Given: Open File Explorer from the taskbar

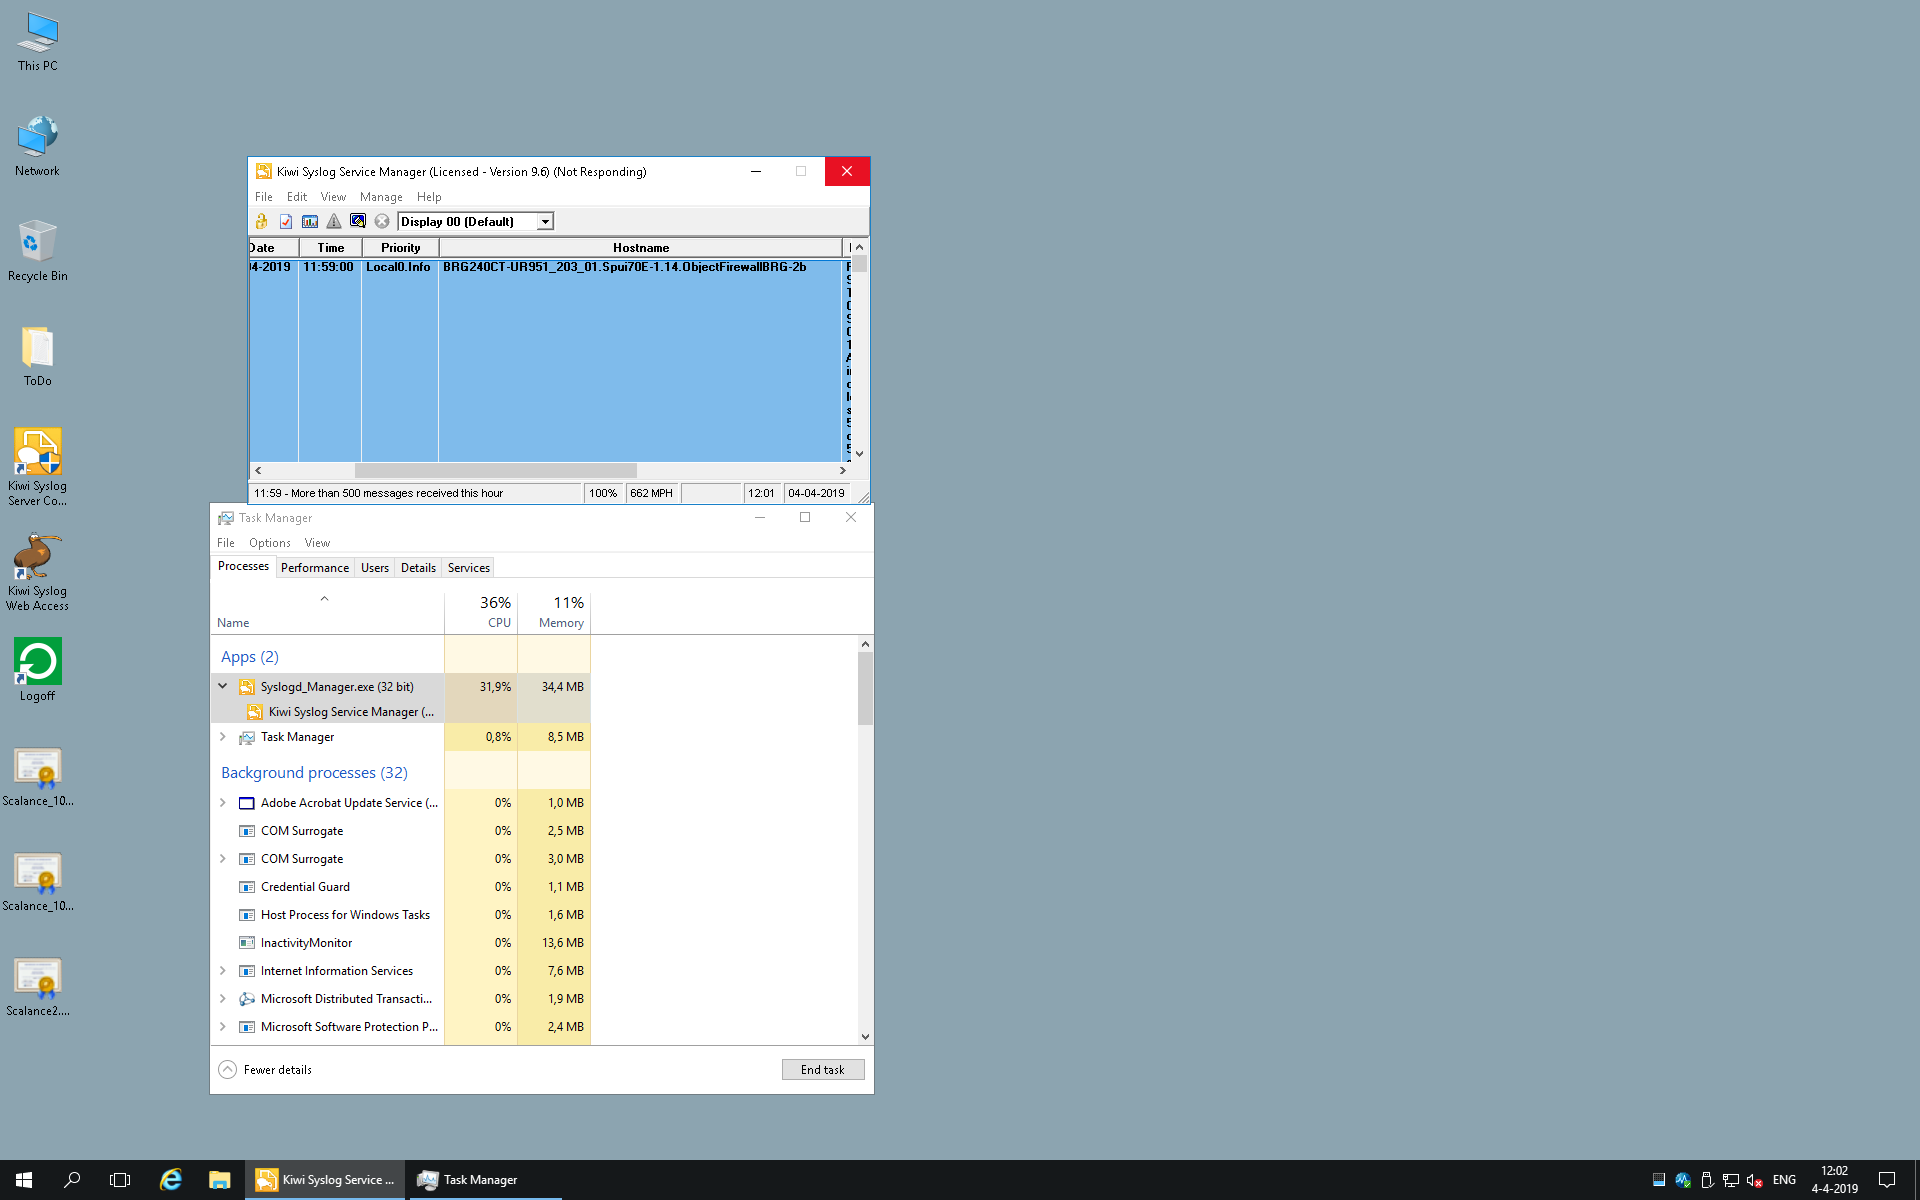Looking at the screenshot, I should coord(219,1180).
